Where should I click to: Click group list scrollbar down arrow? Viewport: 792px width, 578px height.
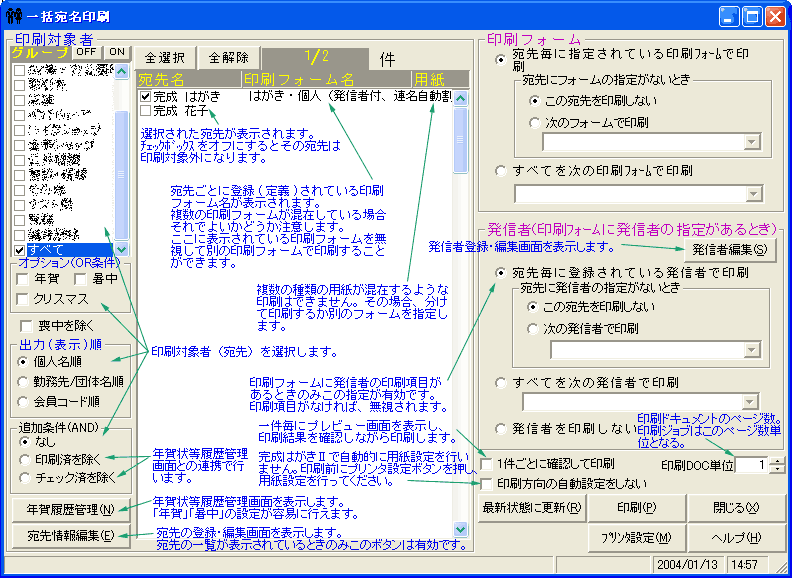[x=122, y=248]
